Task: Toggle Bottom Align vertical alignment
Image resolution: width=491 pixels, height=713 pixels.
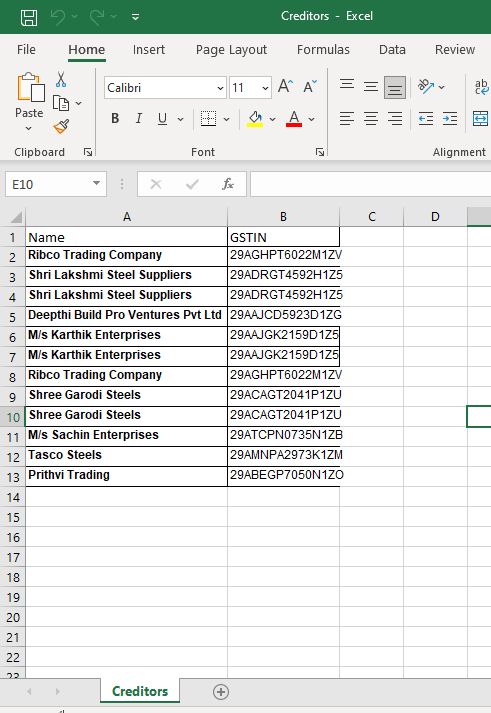Action: pos(395,87)
